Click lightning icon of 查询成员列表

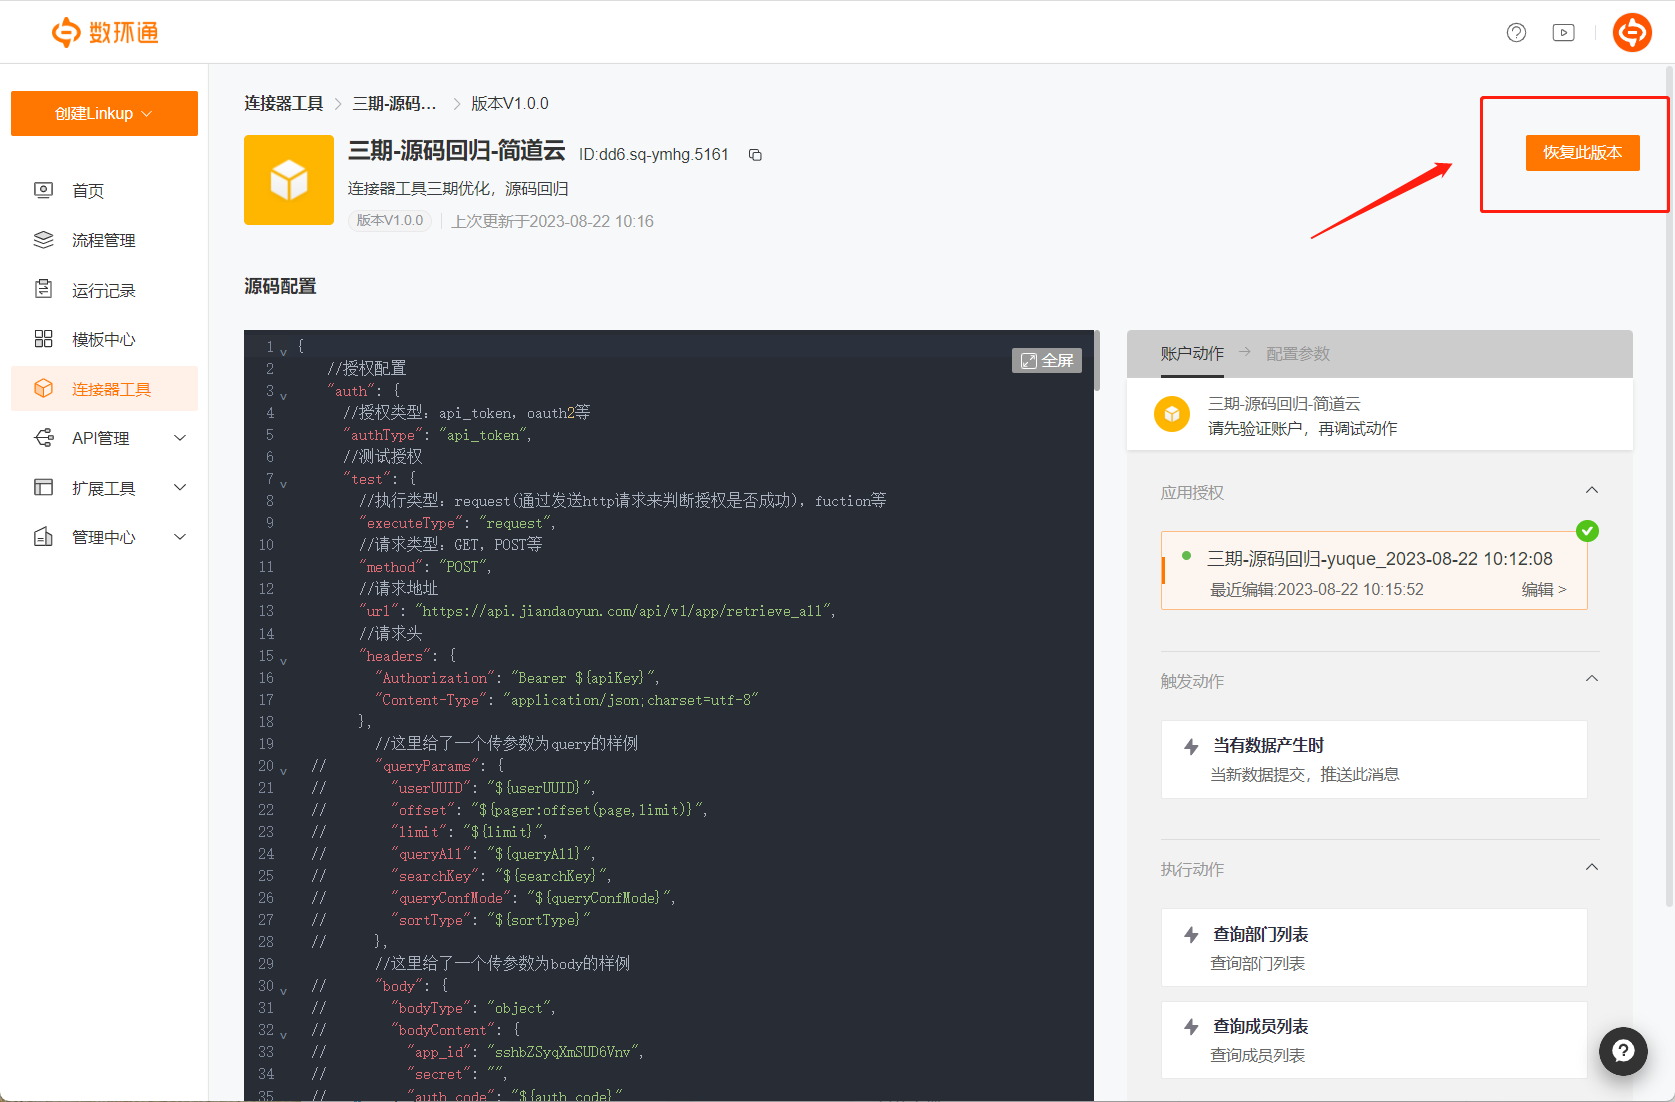click(x=1191, y=1026)
